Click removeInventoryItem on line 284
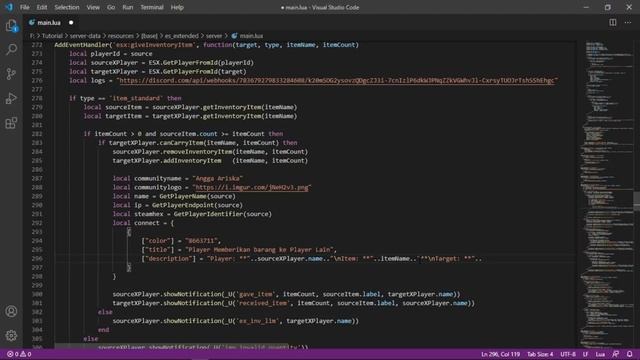This screenshot has width=640, height=360. (x=198, y=152)
